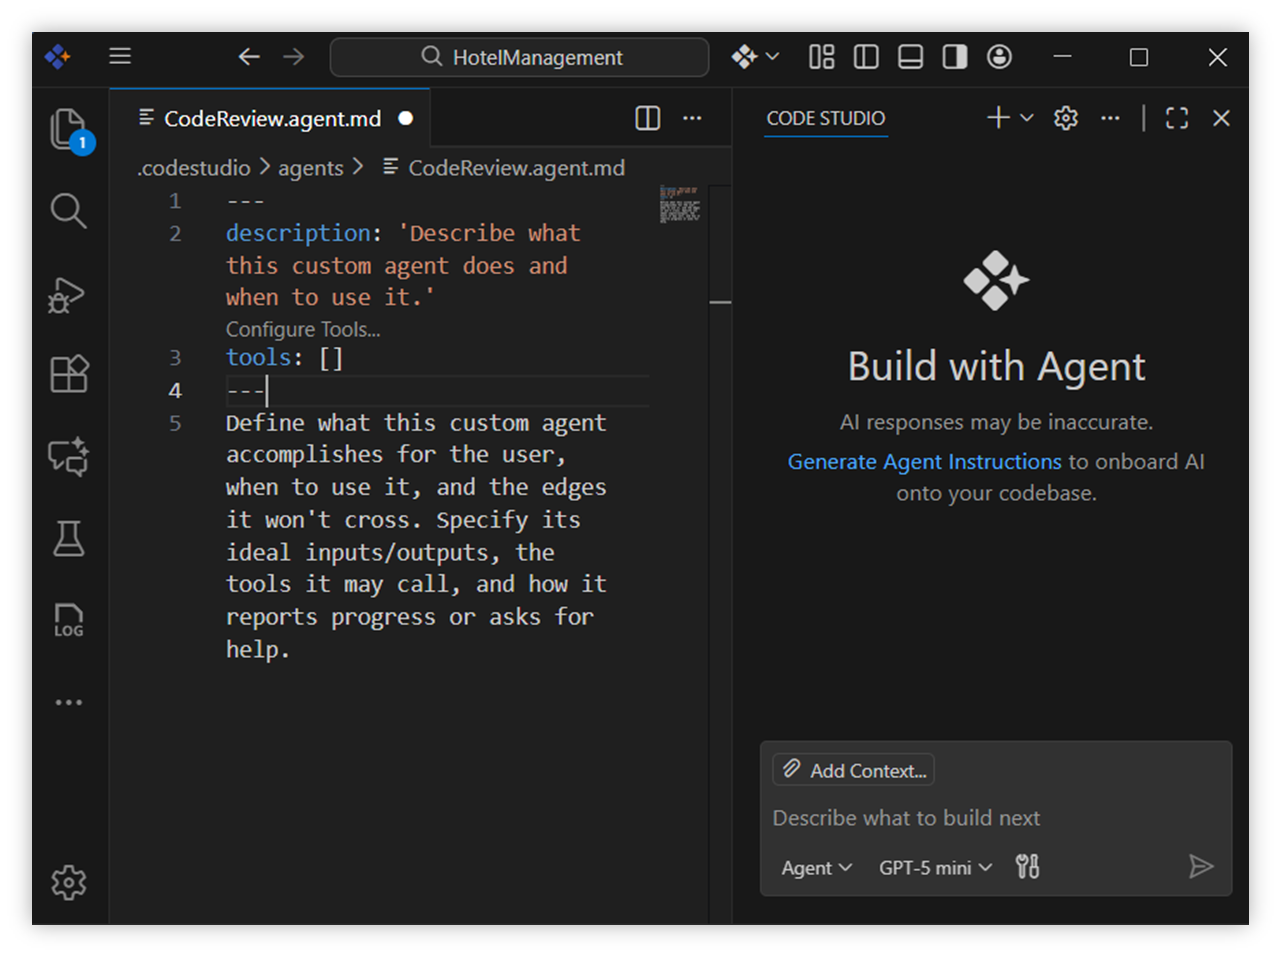Select the Search icon in the sidebar

click(x=68, y=211)
